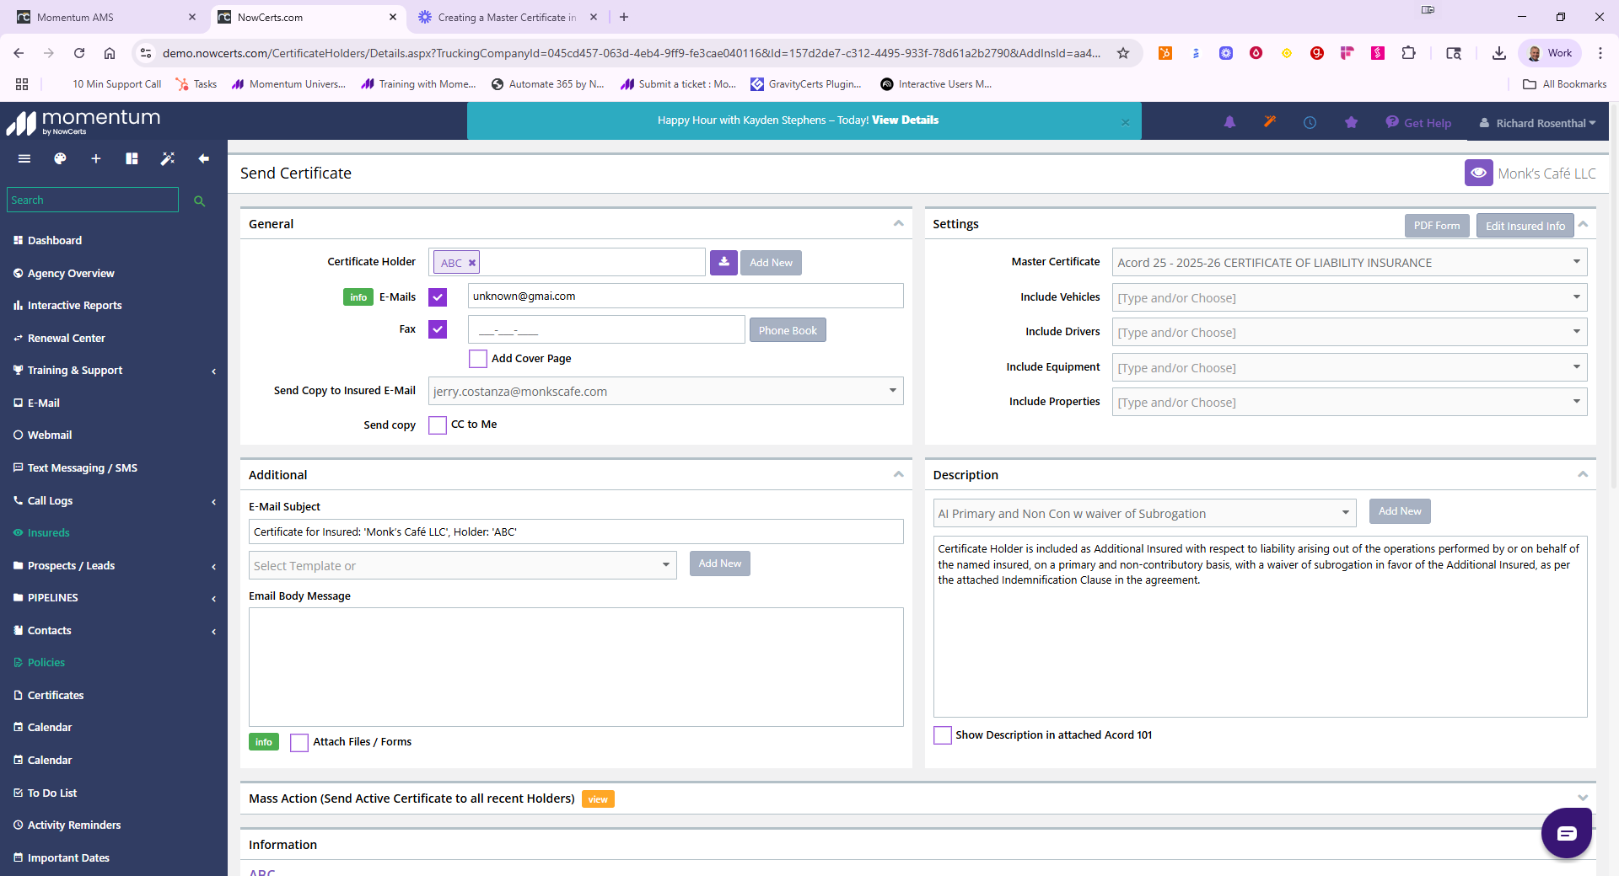Click the download icon next to Certificate Holder

[724, 262]
